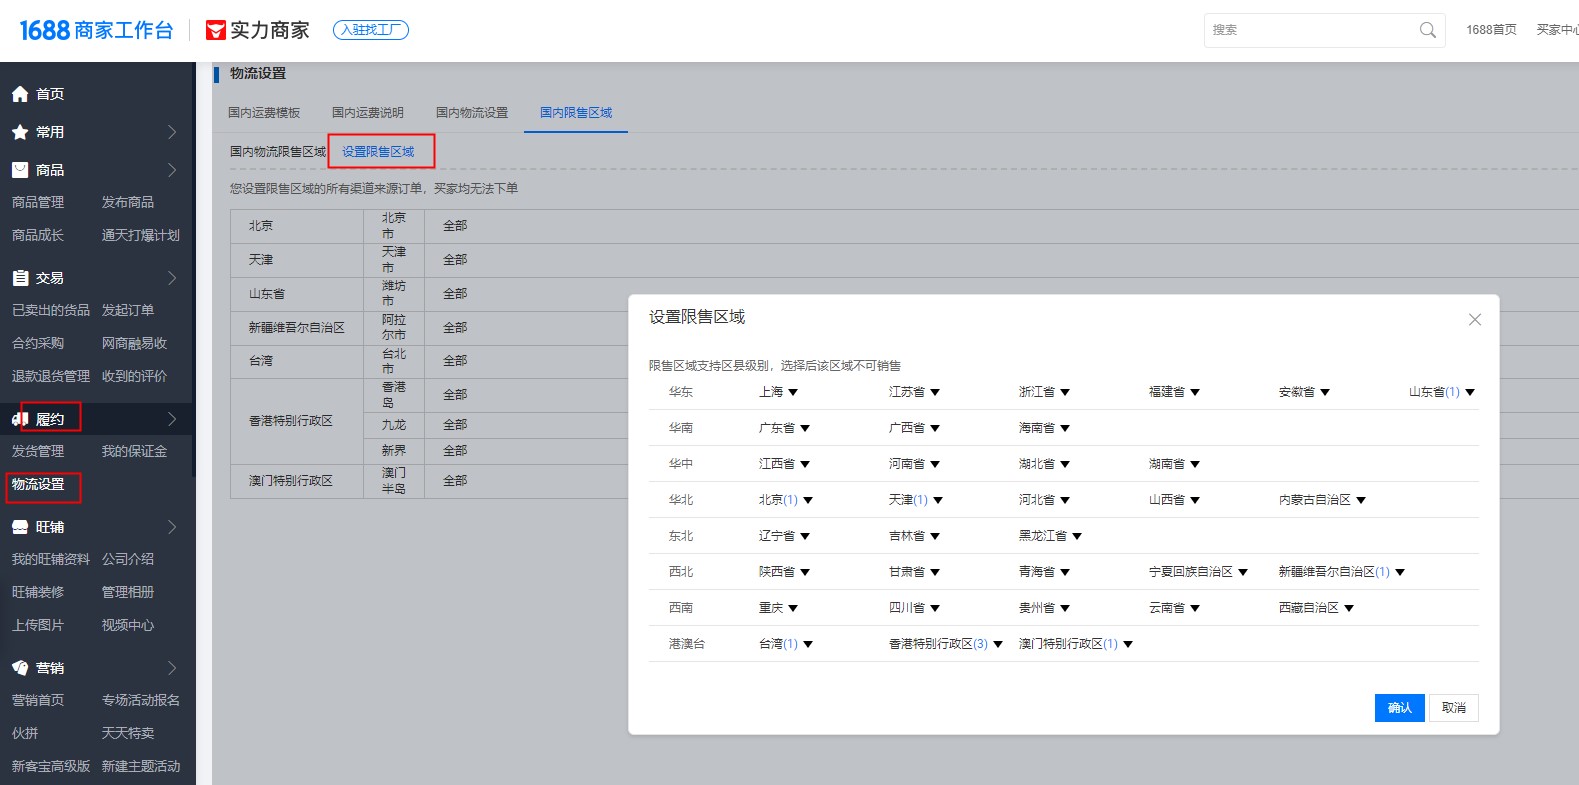
Task: Open 专场活动报名 sidebar link
Action: pyautogui.click(x=141, y=701)
